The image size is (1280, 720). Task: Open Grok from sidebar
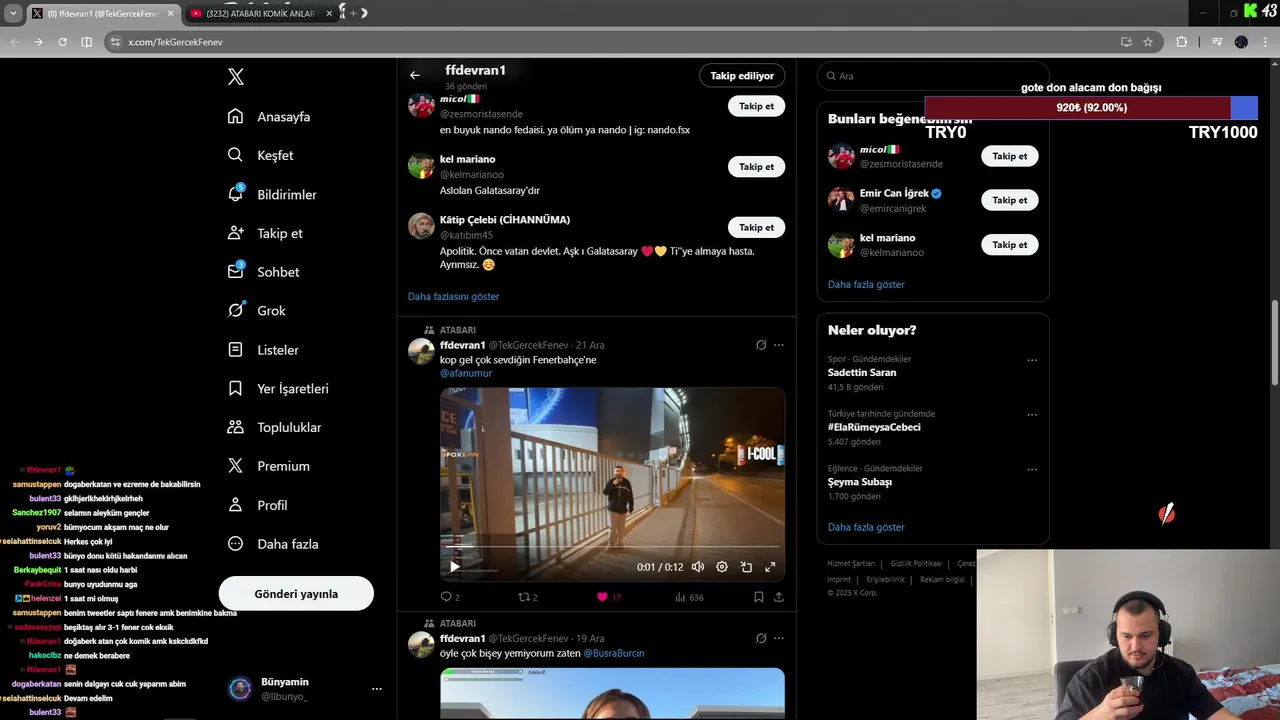(257, 311)
